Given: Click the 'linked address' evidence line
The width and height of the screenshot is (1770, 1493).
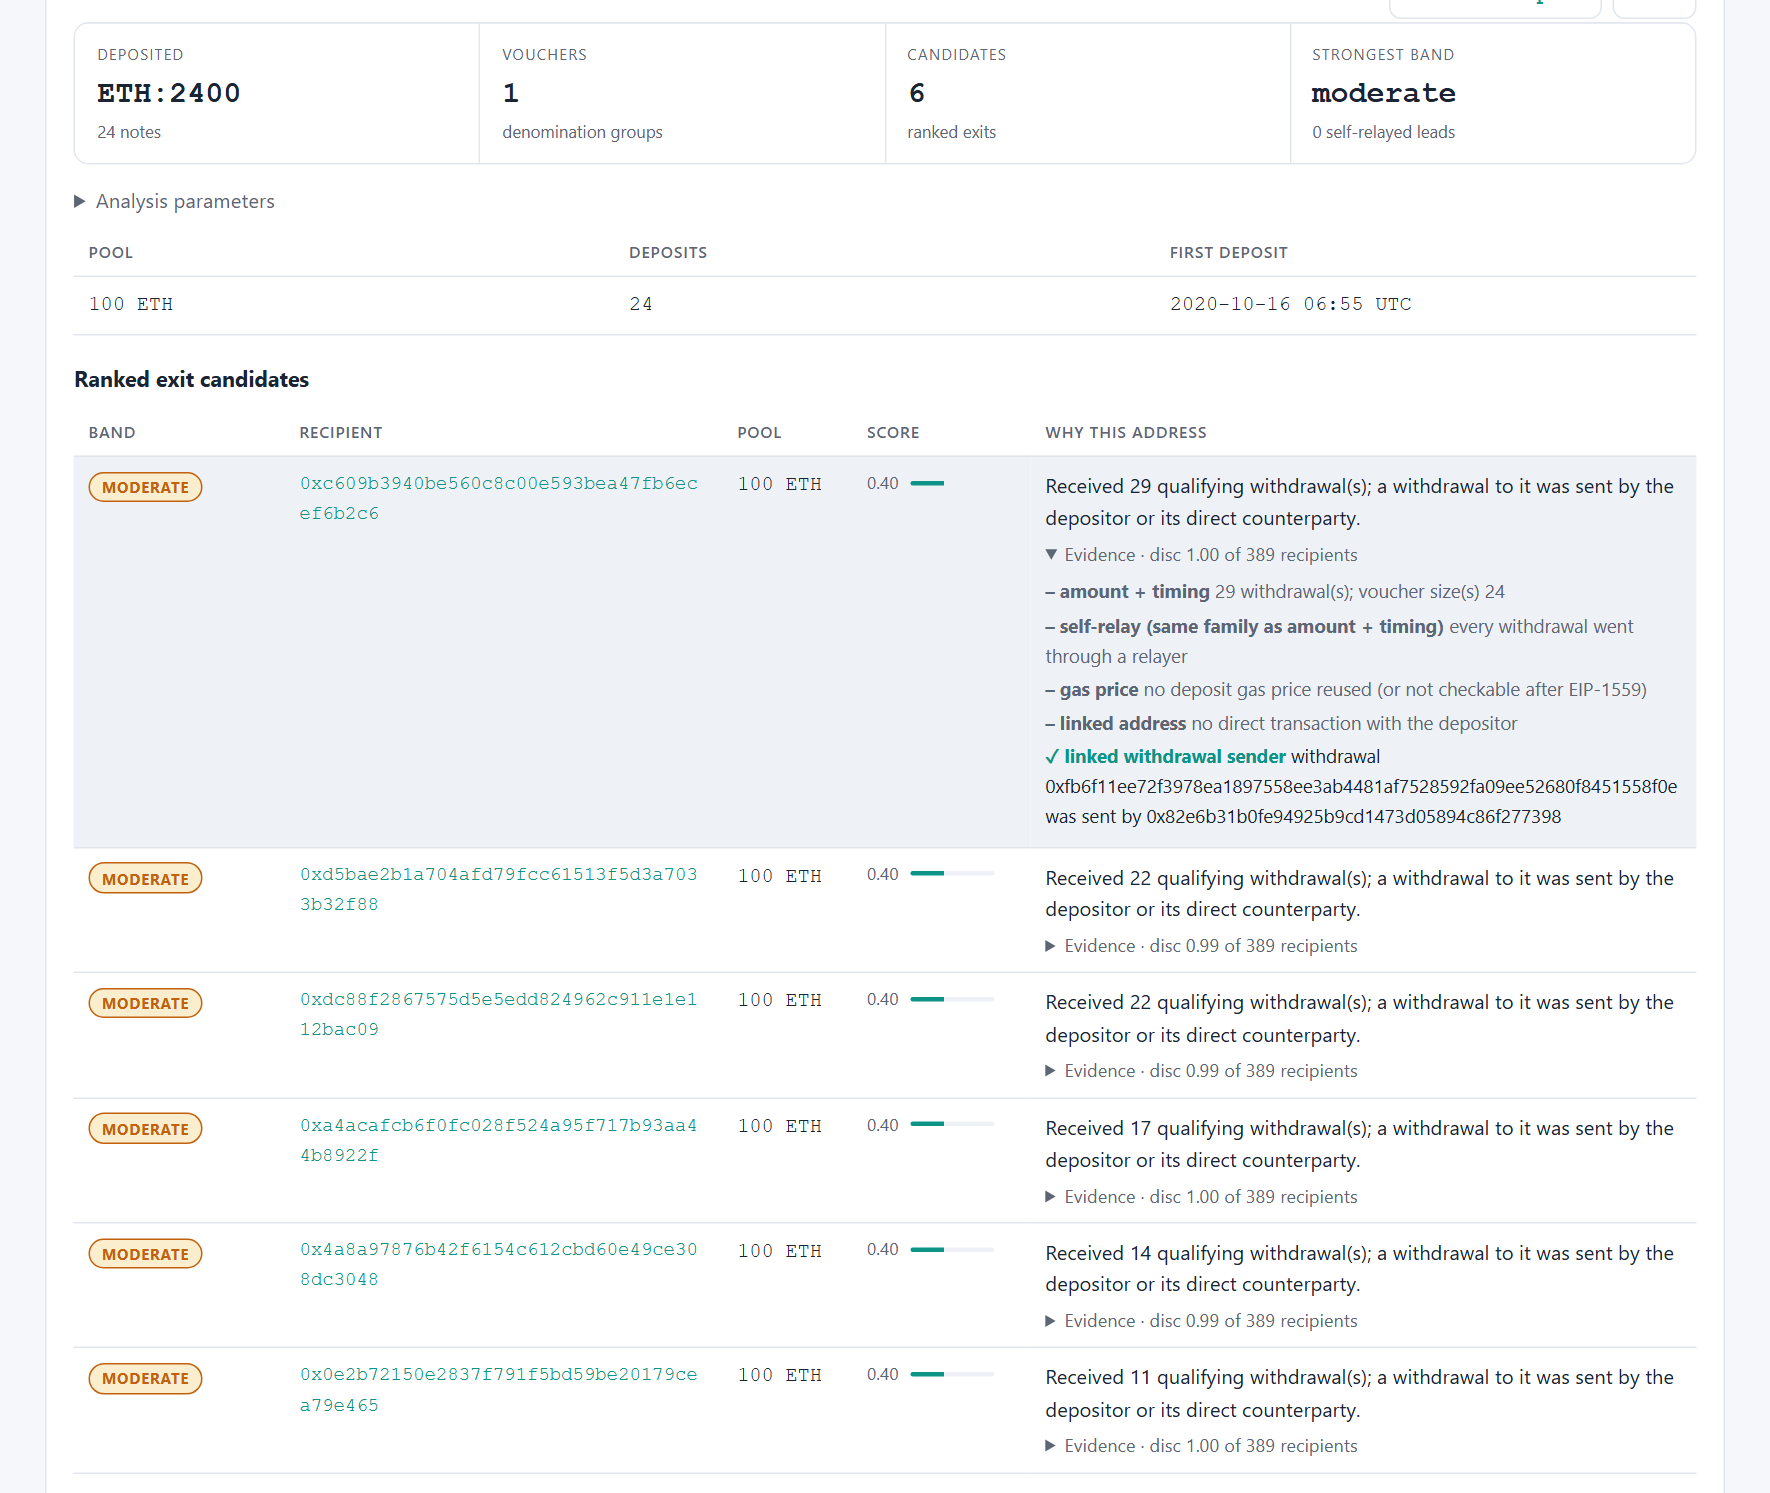Looking at the screenshot, I should [1281, 724].
